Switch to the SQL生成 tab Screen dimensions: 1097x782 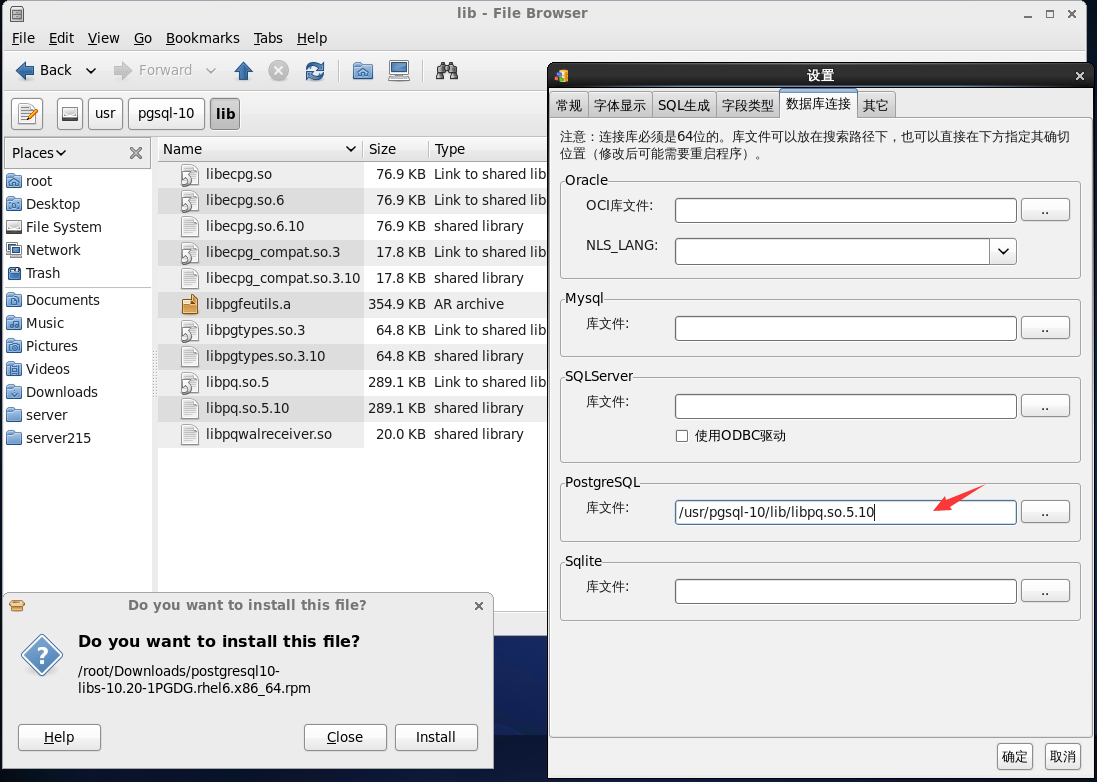(684, 105)
